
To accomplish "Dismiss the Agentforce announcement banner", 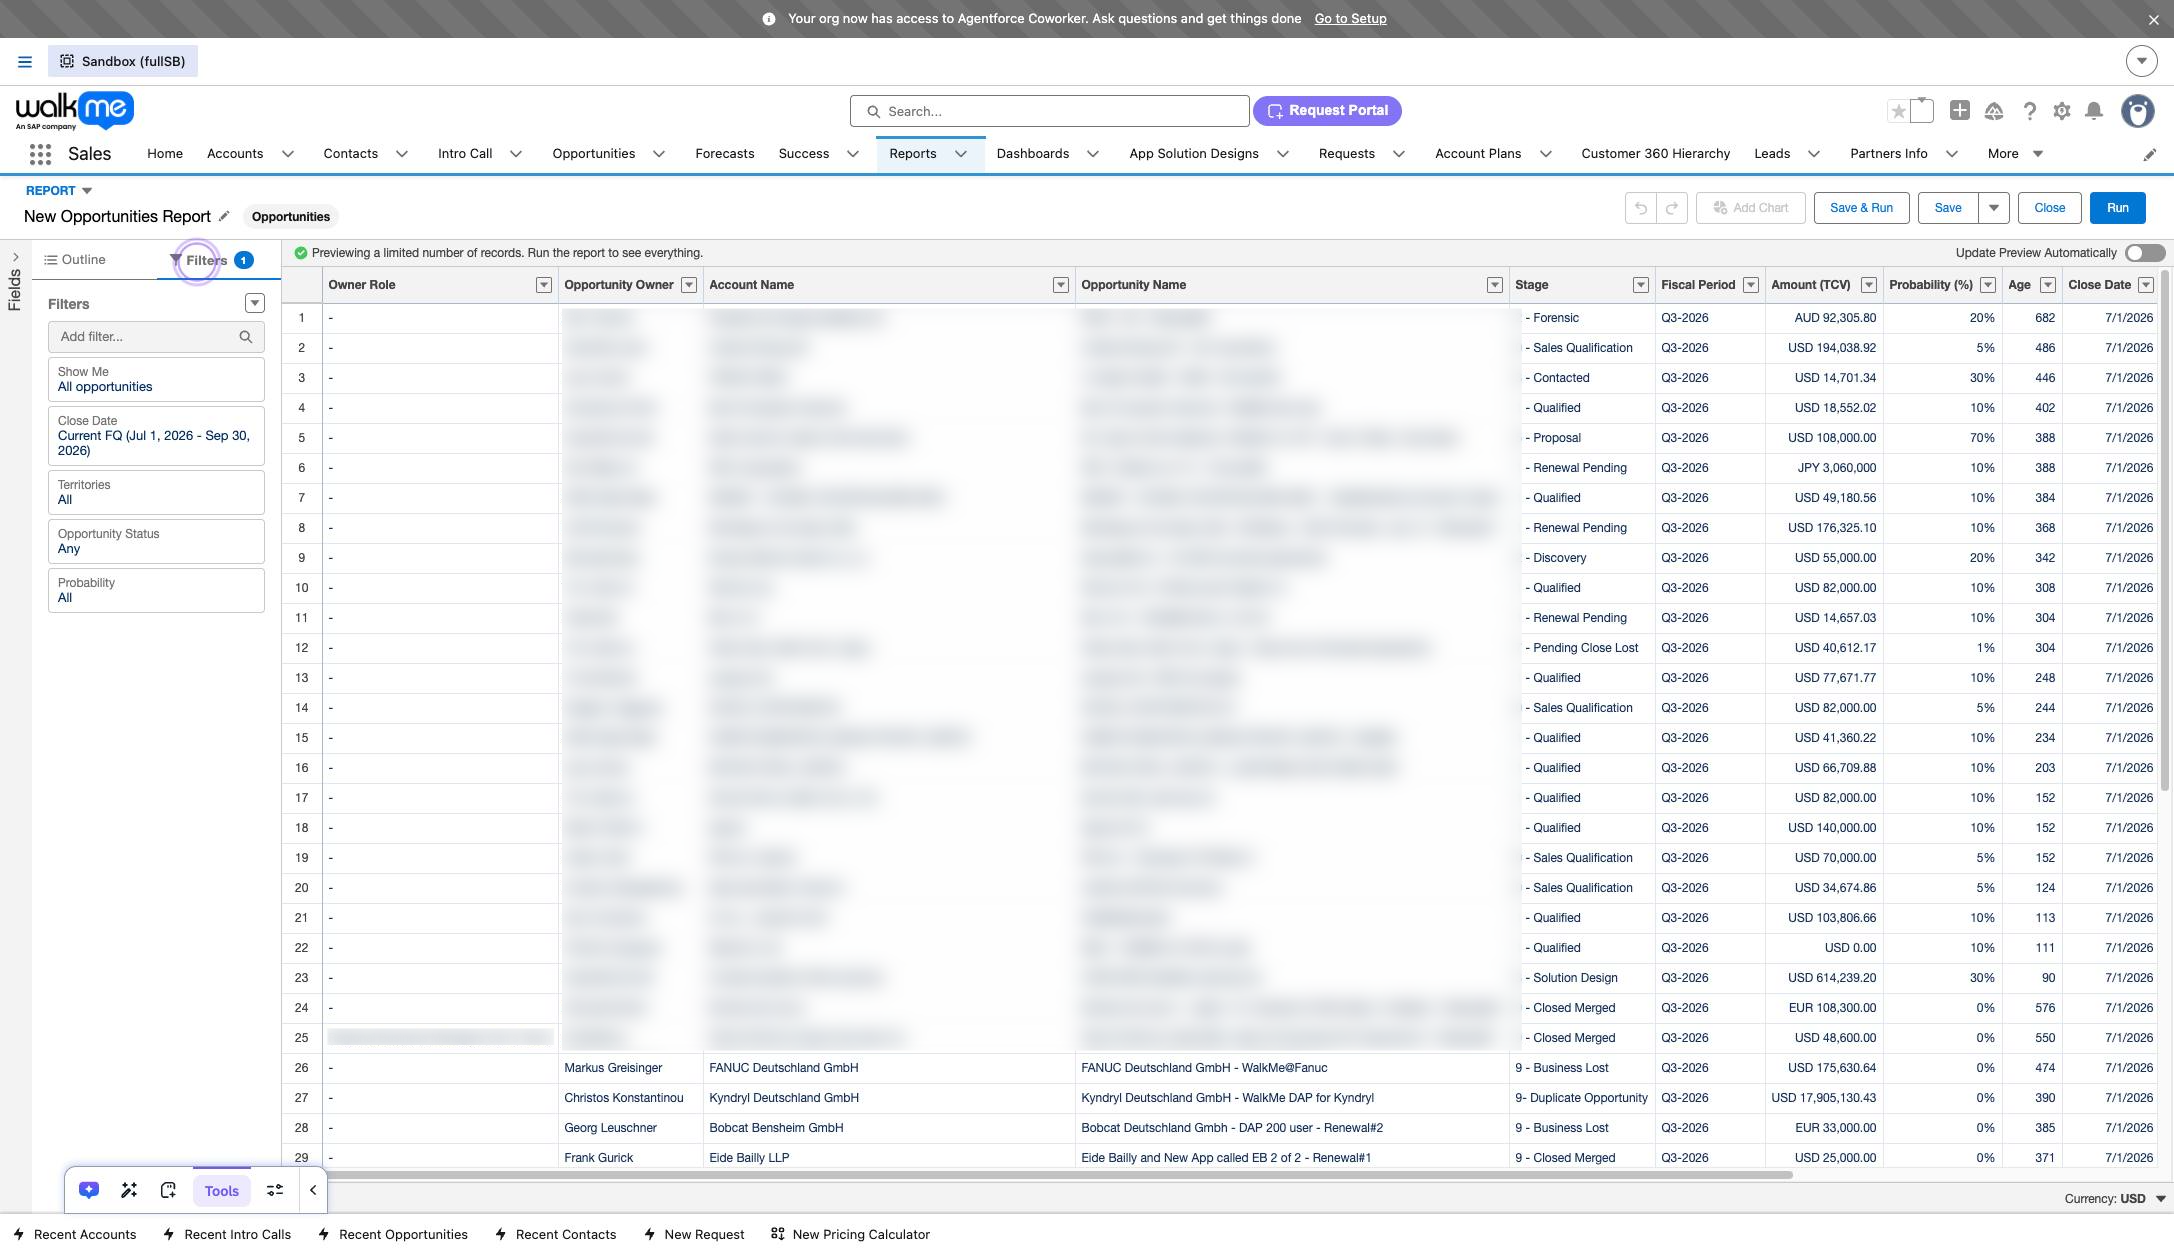I will click(x=2153, y=19).
